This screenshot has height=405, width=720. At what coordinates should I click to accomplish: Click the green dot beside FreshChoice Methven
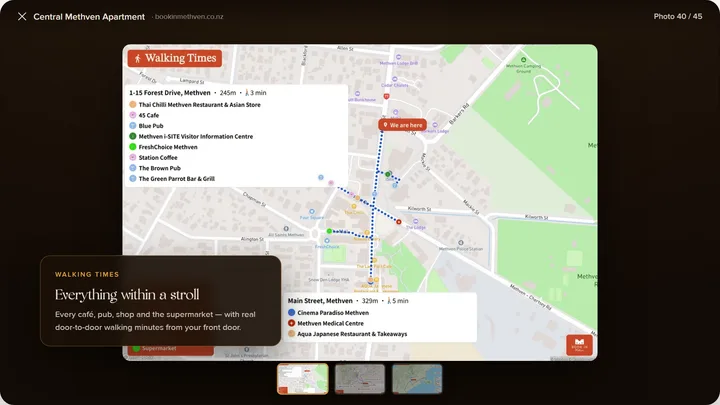(x=133, y=146)
